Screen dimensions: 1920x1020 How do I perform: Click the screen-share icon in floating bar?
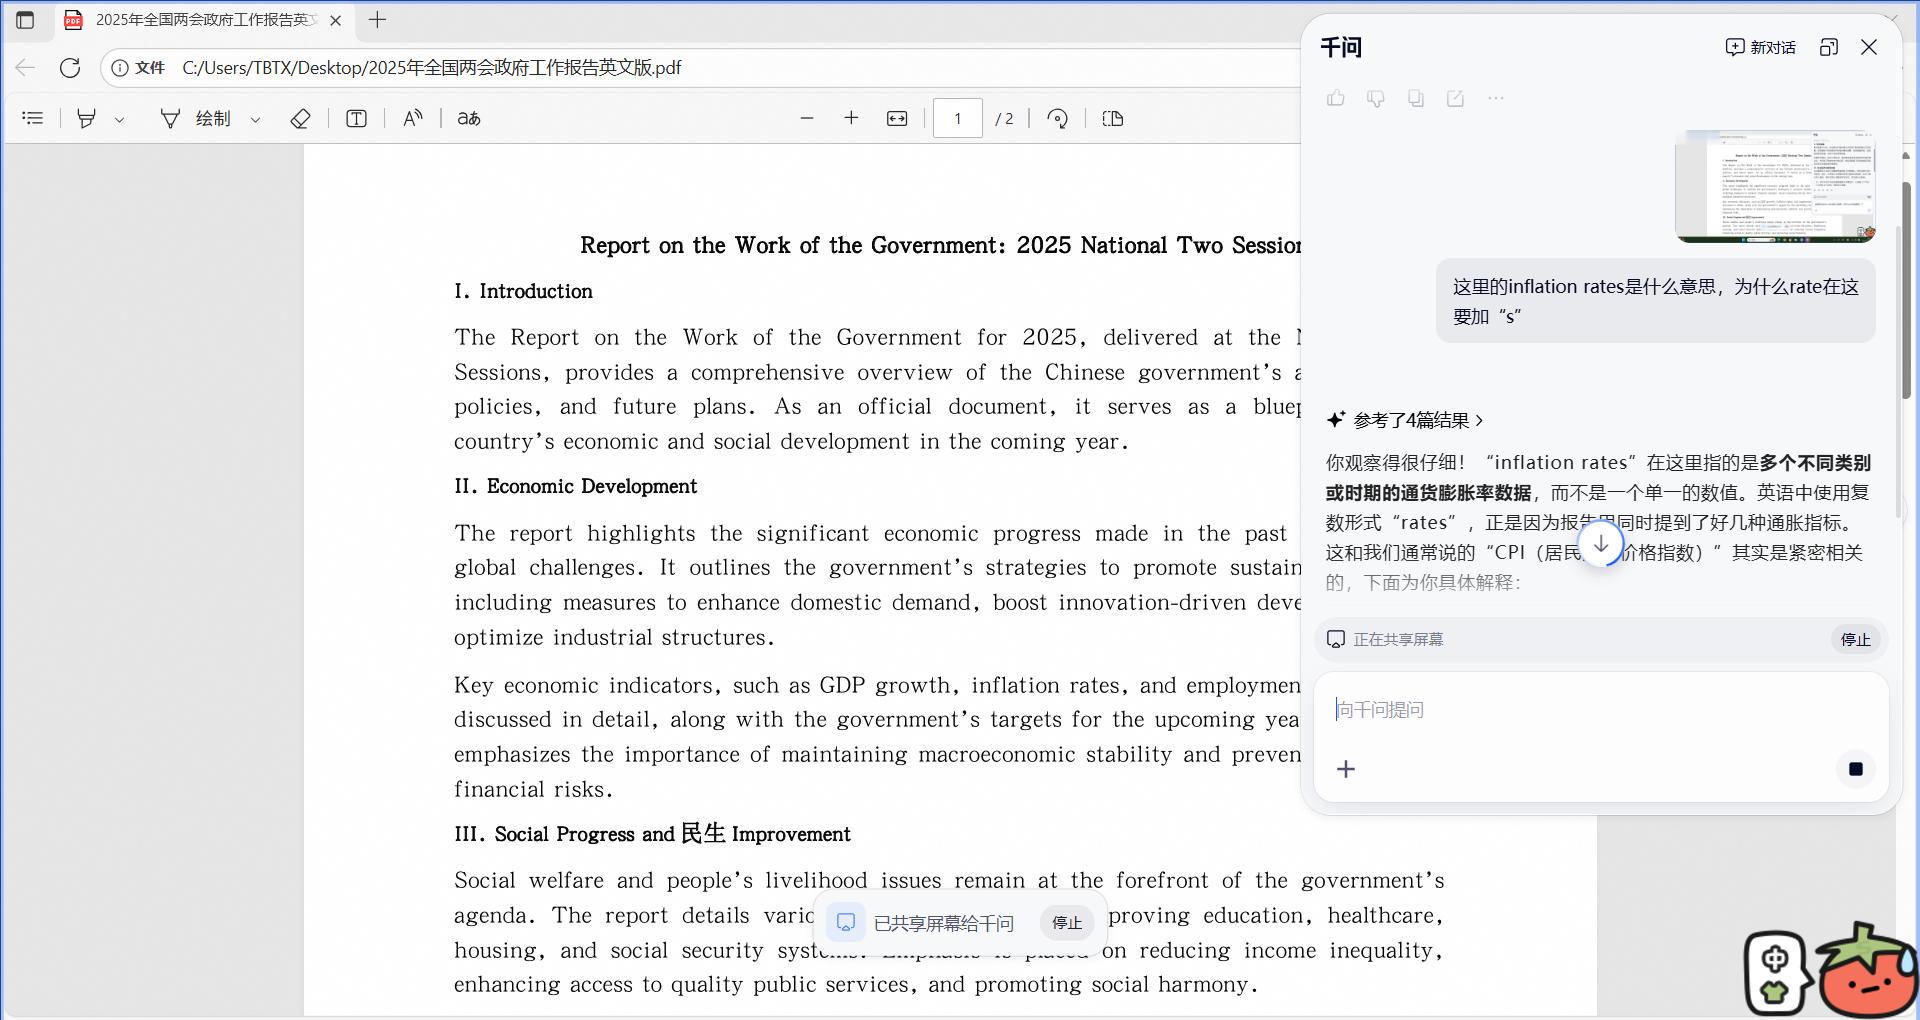pyautogui.click(x=845, y=922)
